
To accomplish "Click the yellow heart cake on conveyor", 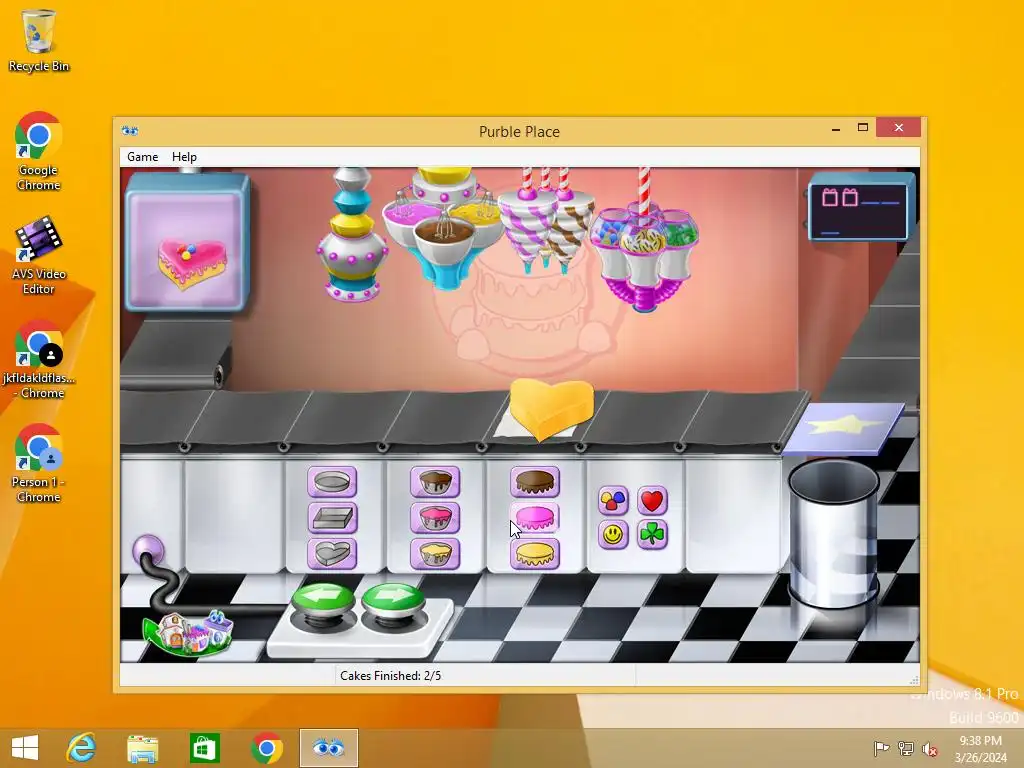I will 551,409.
